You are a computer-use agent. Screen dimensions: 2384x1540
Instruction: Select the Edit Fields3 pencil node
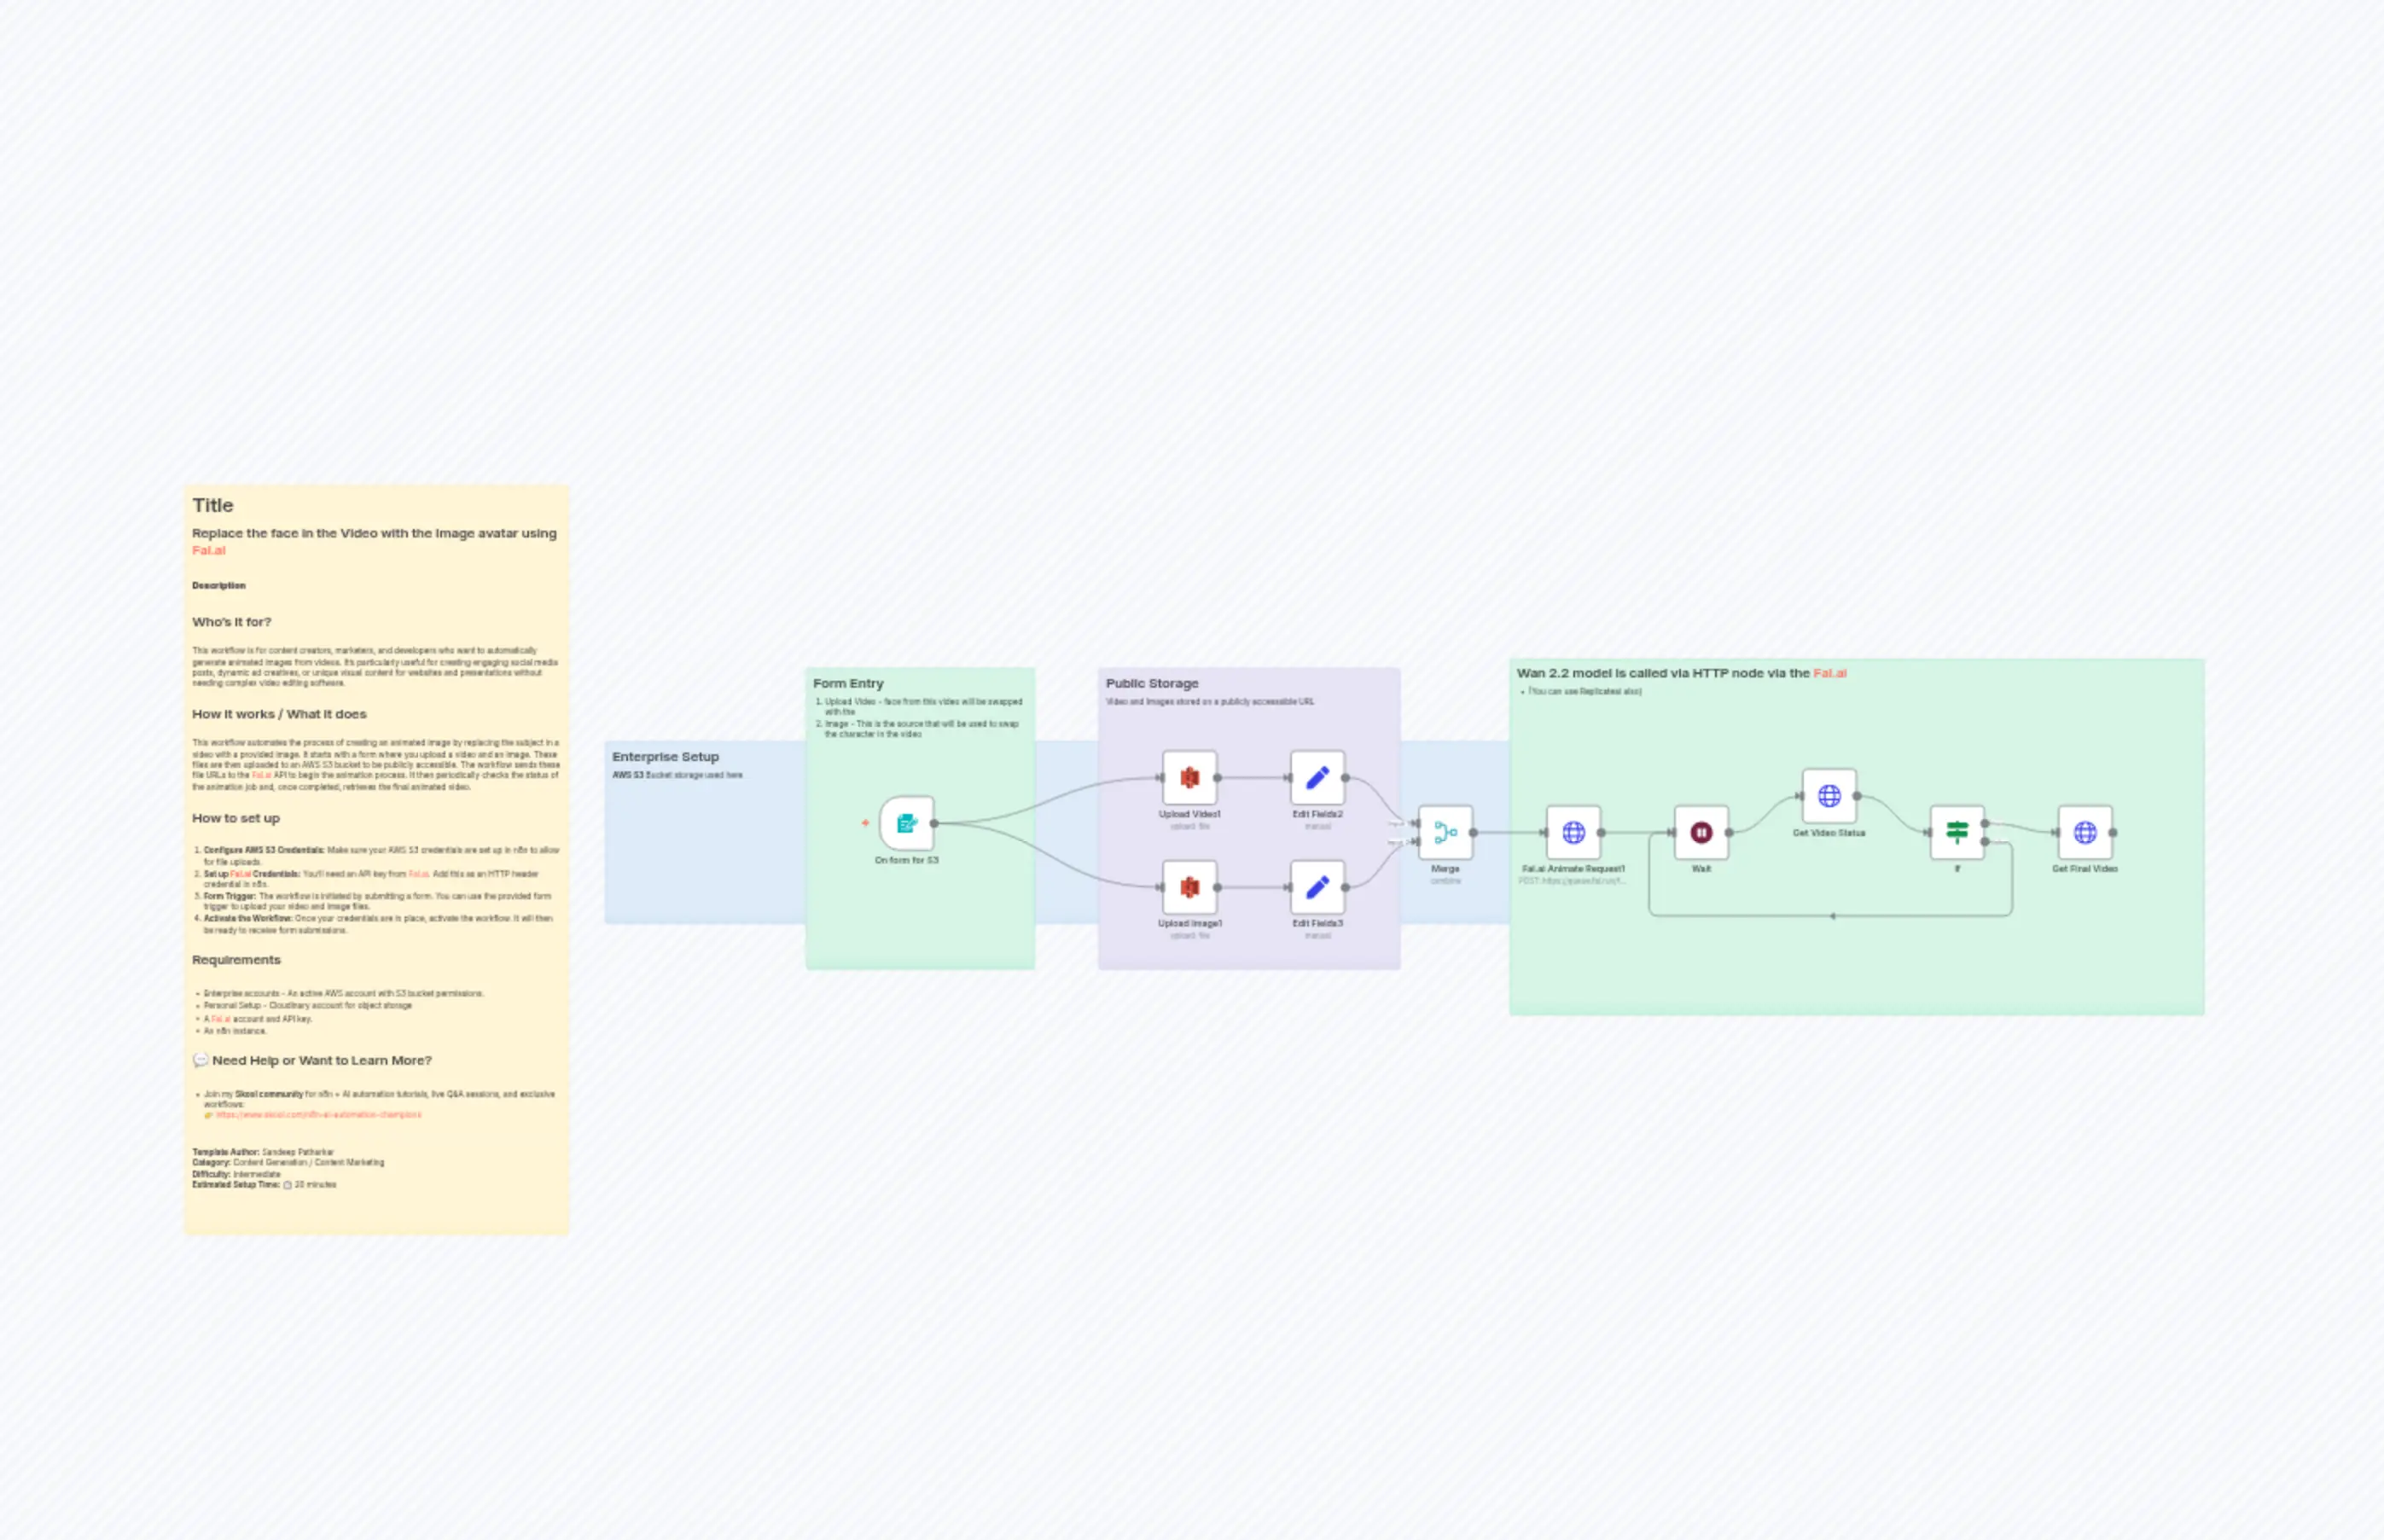point(1317,887)
